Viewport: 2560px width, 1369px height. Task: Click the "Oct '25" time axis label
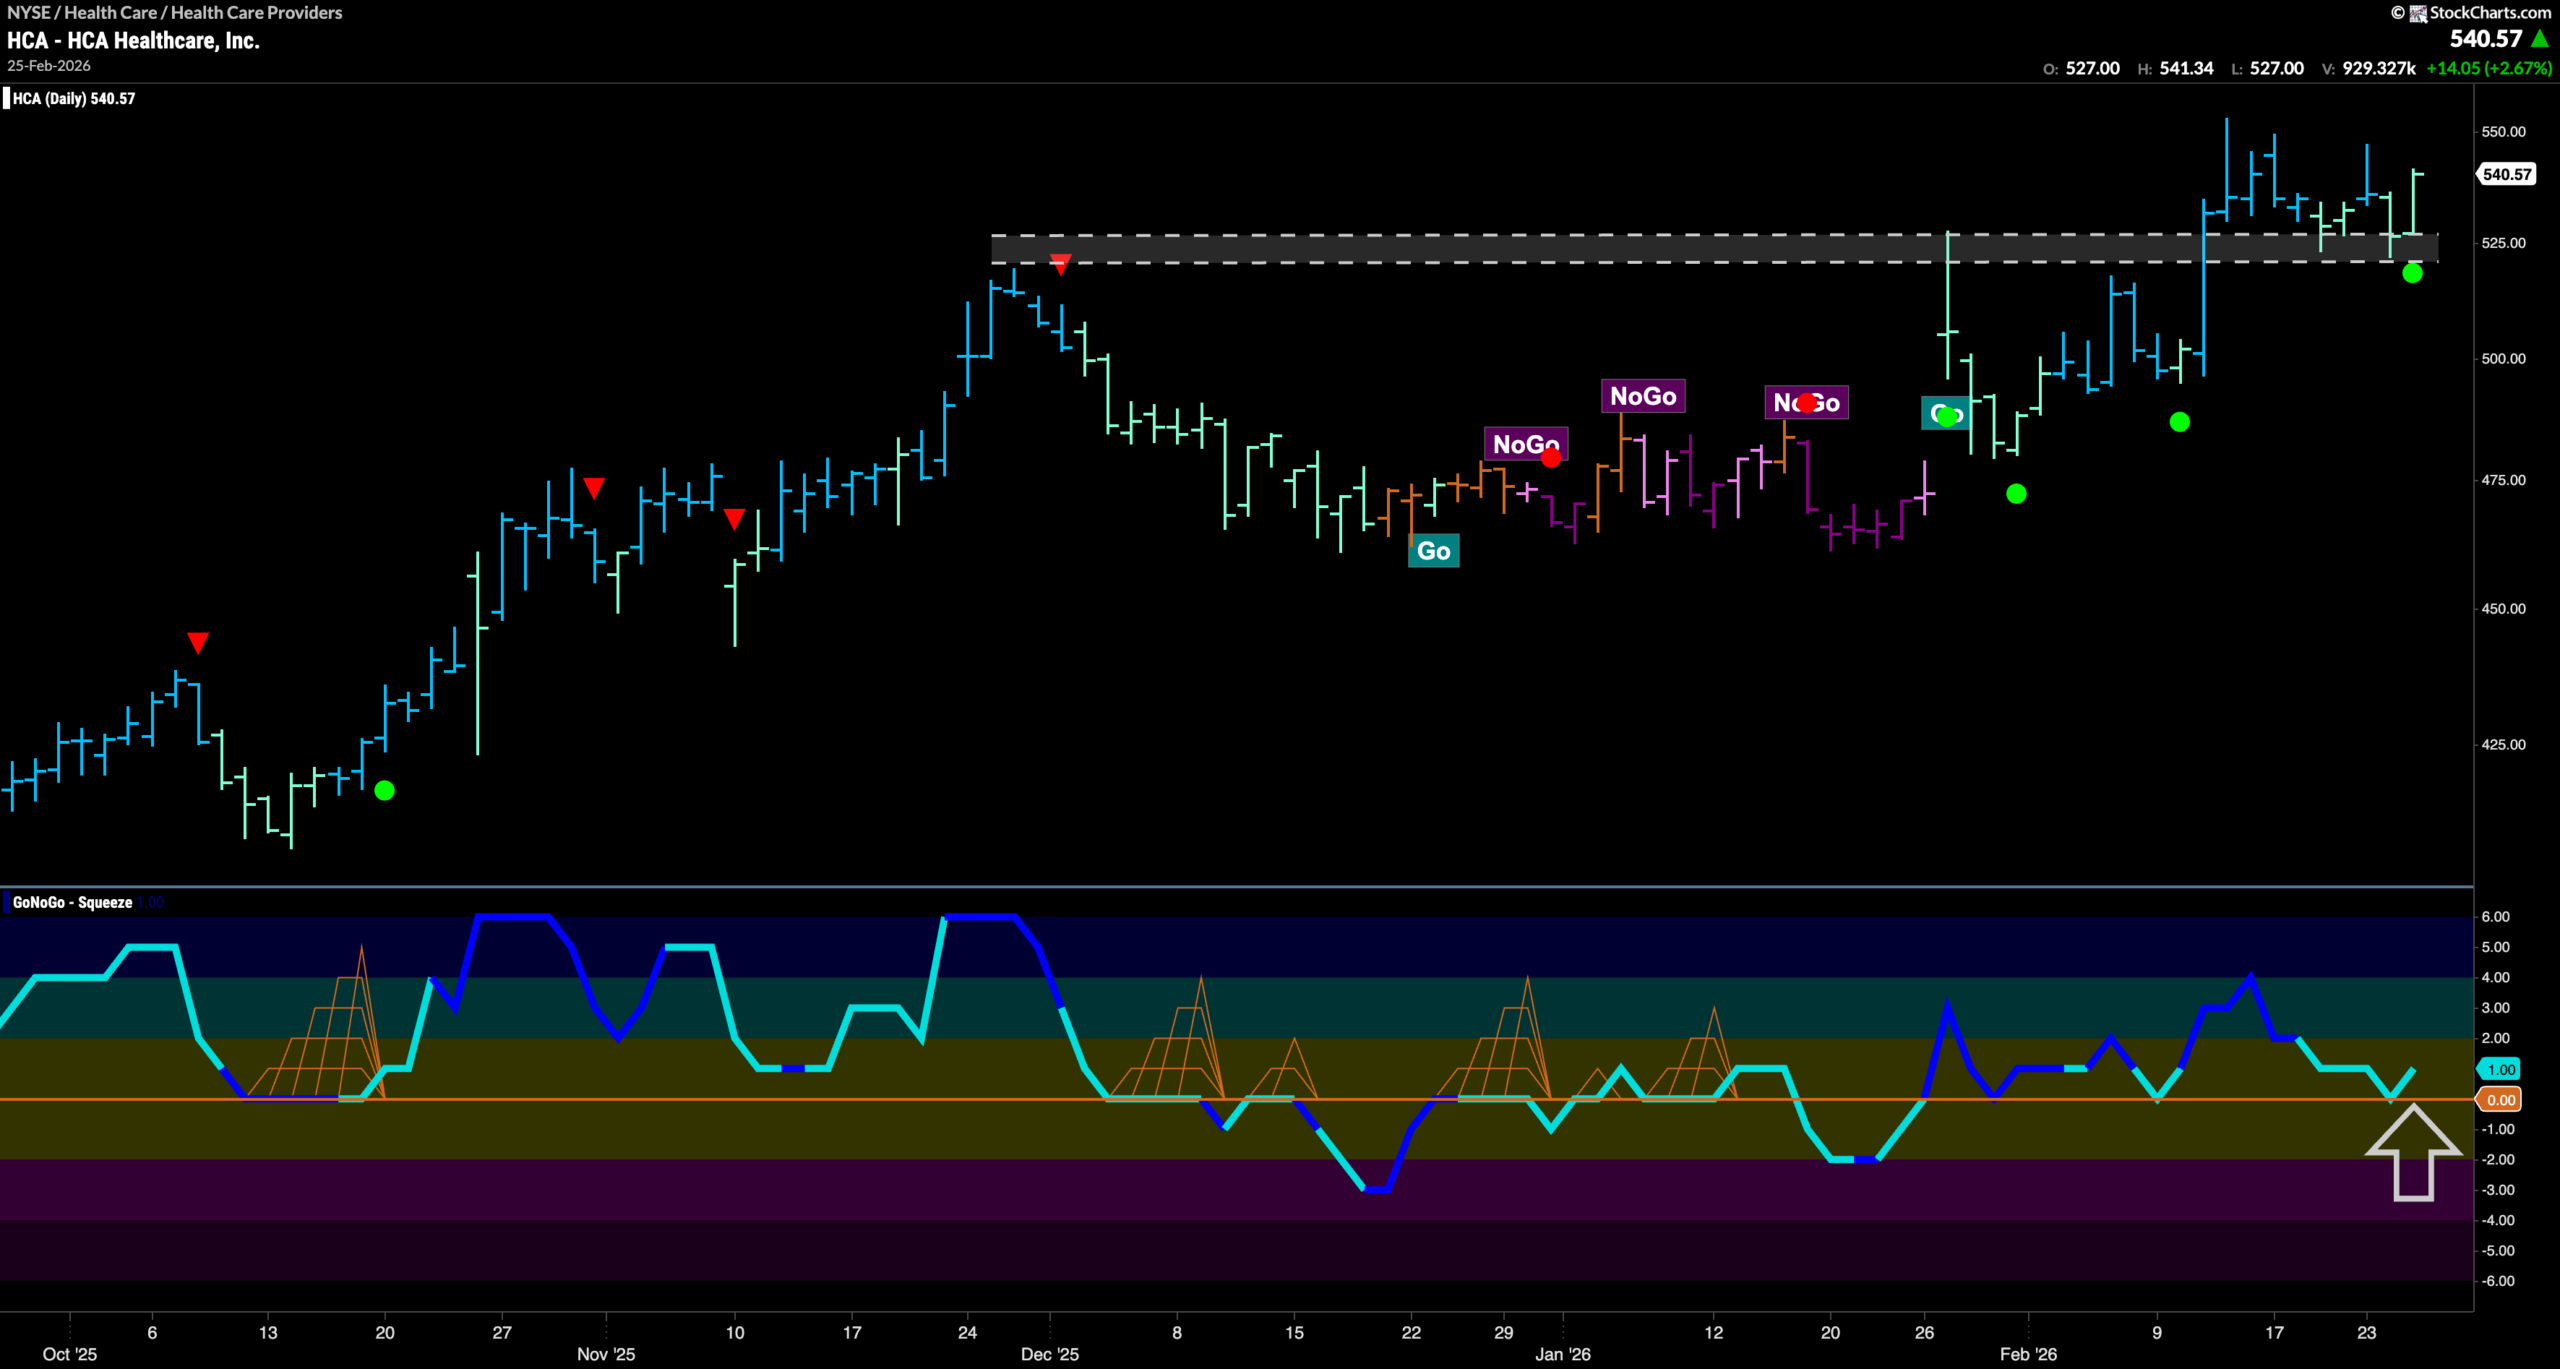(70, 1354)
